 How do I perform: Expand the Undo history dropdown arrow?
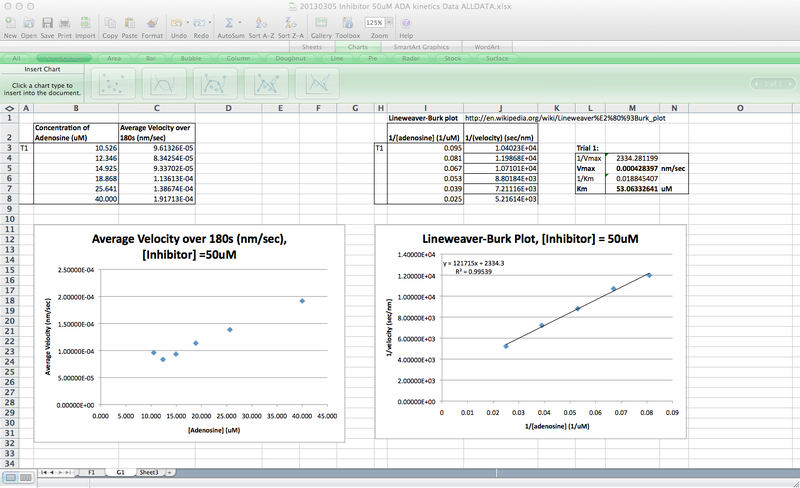click(x=189, y=21)
